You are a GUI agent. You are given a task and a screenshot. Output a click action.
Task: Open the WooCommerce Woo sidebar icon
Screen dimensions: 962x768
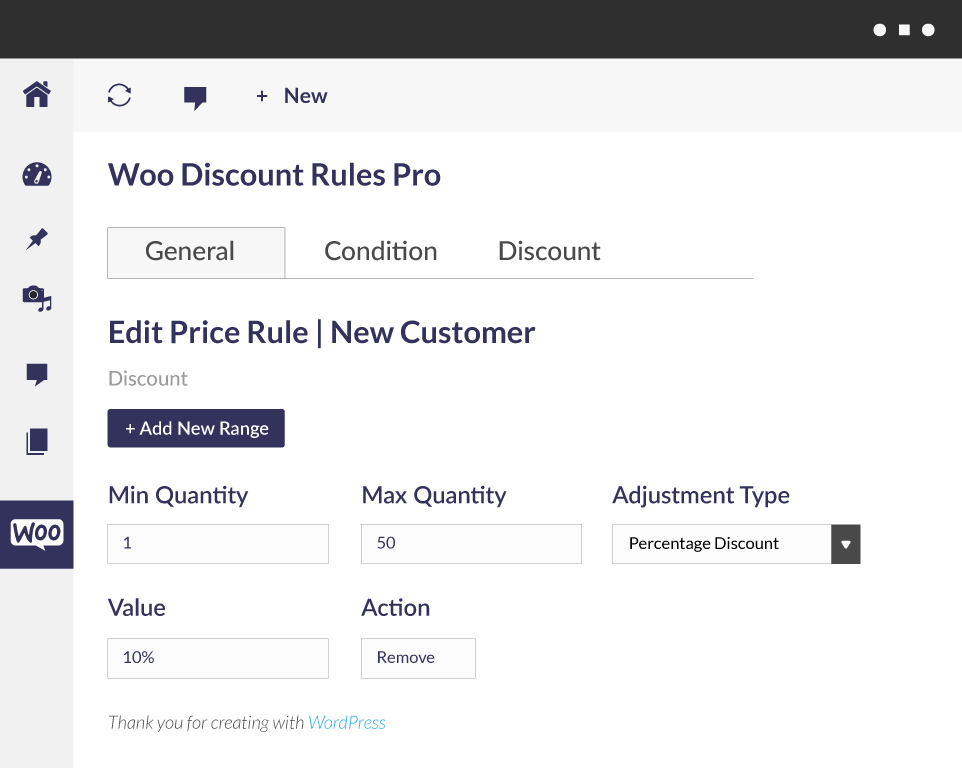point(37,534)
